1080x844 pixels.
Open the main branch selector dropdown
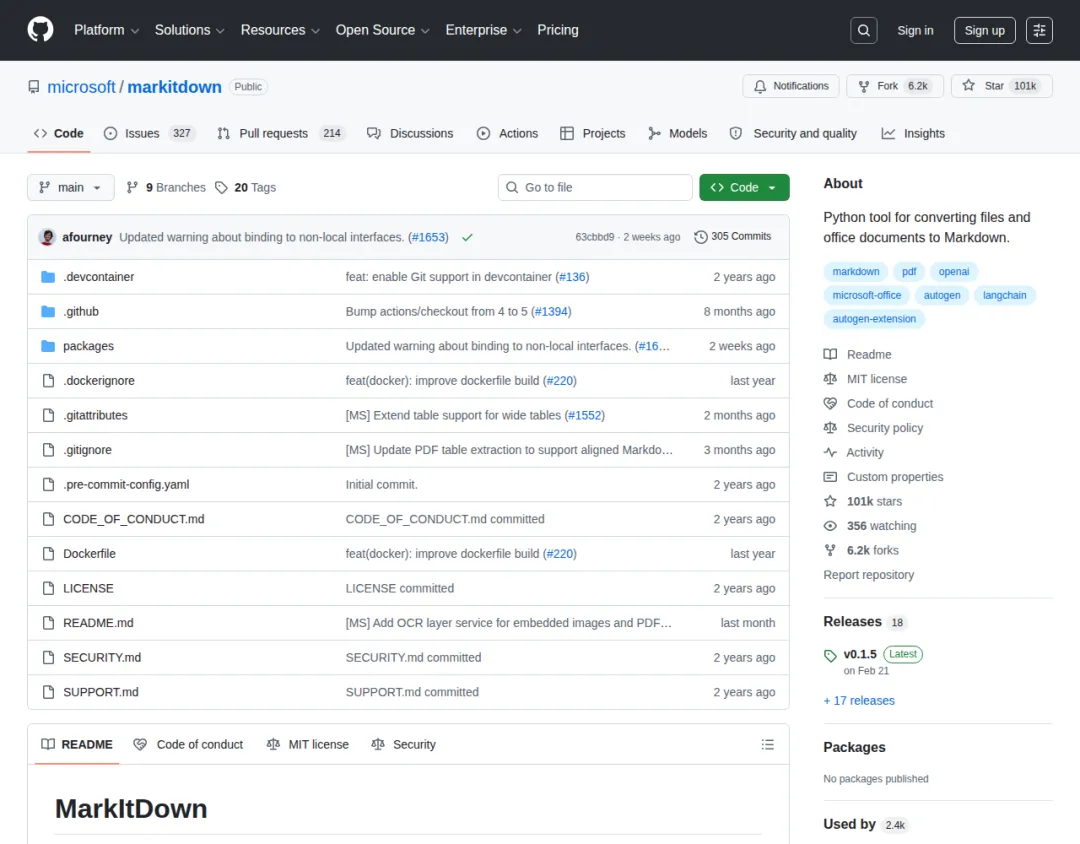point(70,187)
